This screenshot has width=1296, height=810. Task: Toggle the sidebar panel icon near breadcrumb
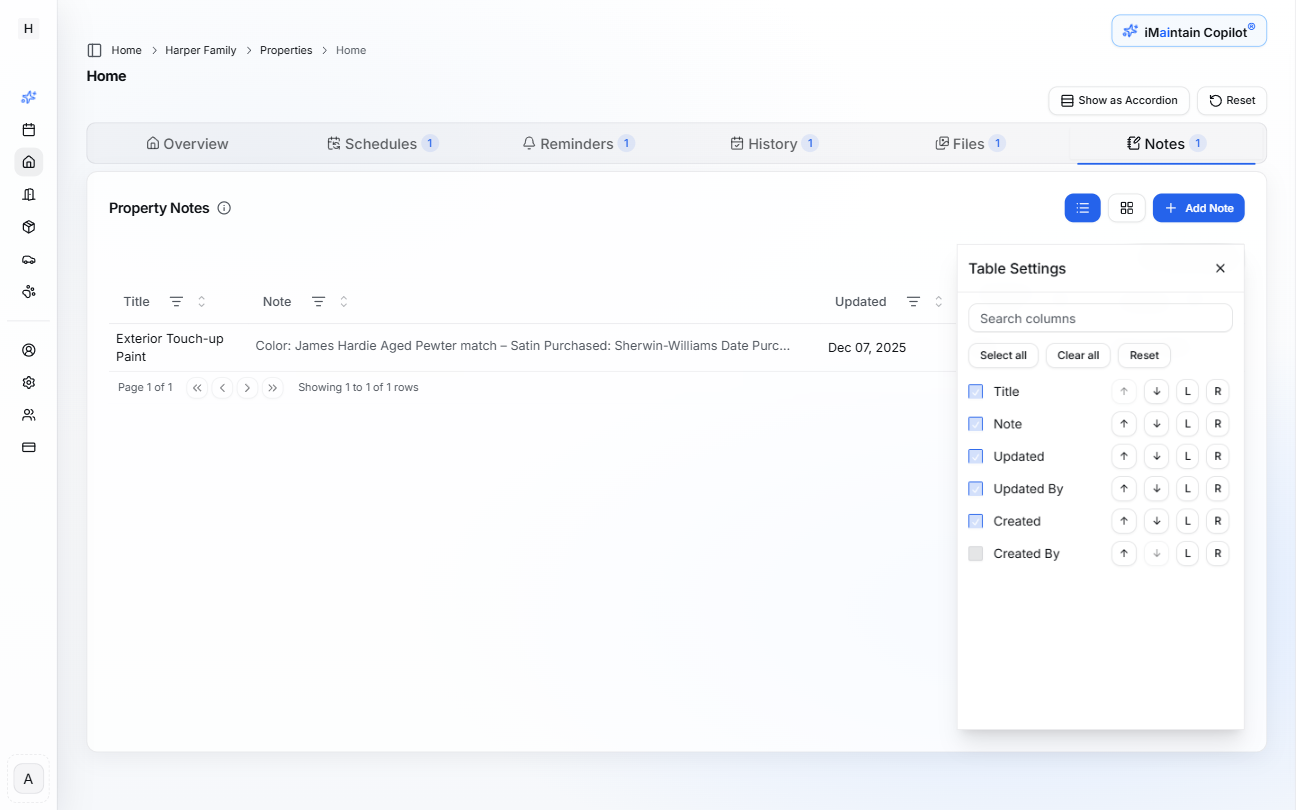[95, 50]
